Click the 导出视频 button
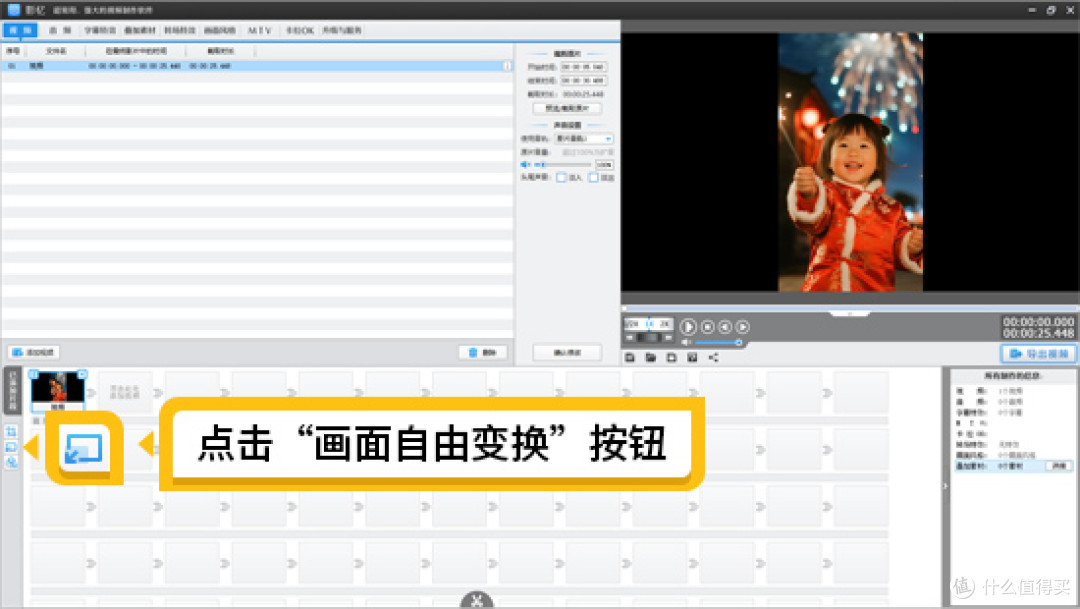1080x609 pixels. coord(1038,353)
